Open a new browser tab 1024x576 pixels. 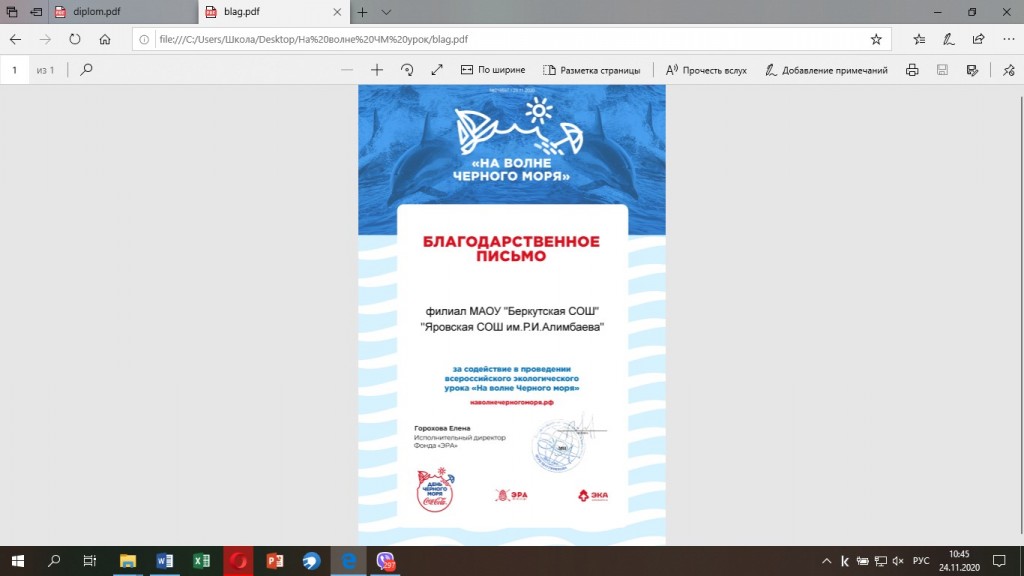pyautogui.click(x=362, y=12)
